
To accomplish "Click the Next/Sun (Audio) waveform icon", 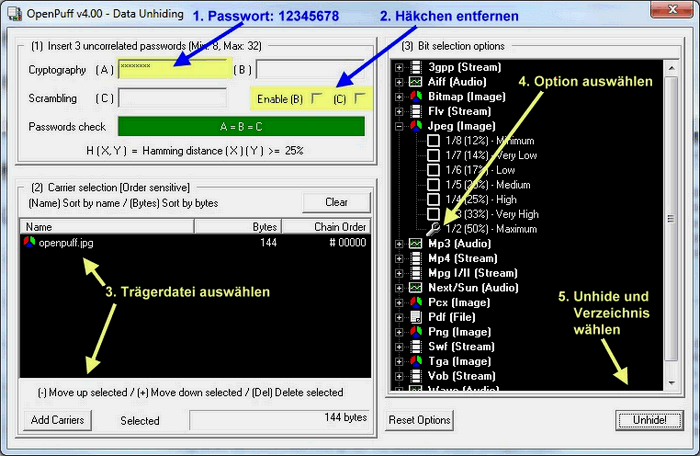I will click(x=416, y=288).
